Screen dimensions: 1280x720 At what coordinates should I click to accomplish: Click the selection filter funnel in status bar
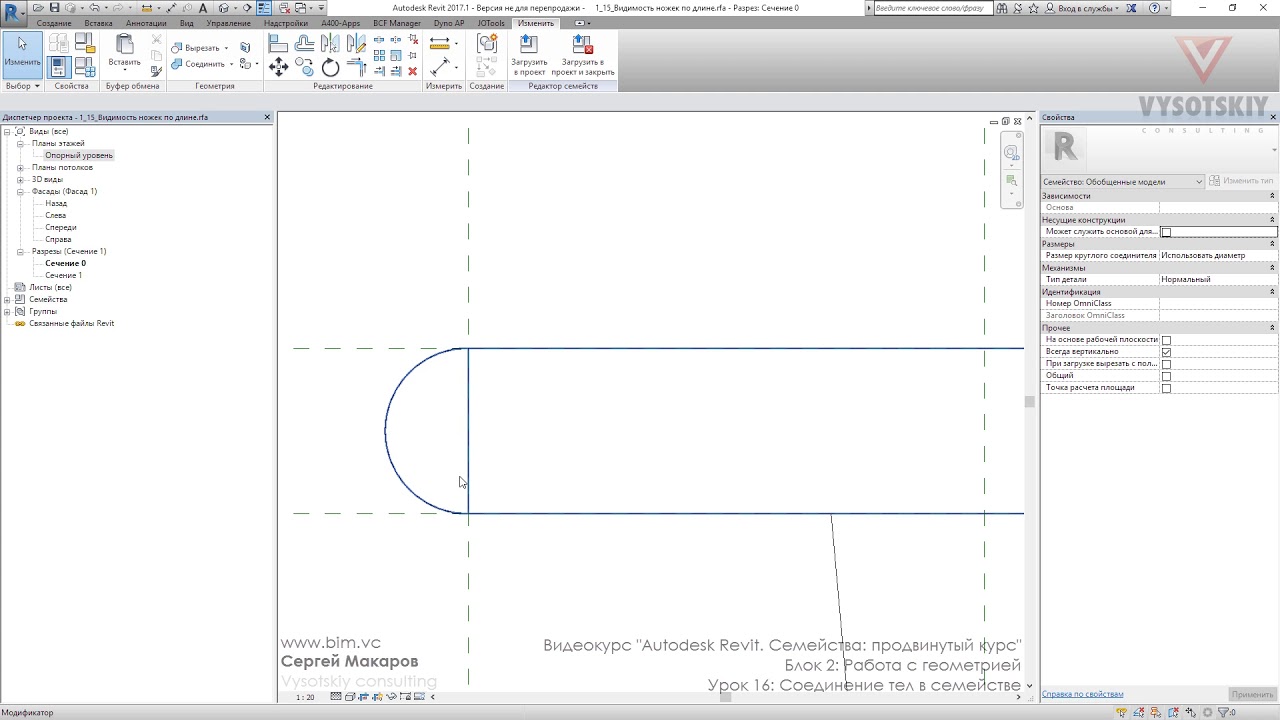[x=1222, y=713]
